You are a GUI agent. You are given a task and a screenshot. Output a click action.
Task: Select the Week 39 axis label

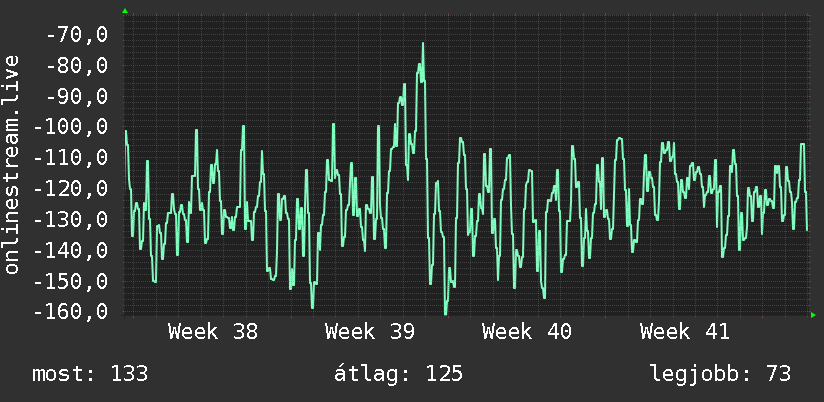(x=370, y=332)
